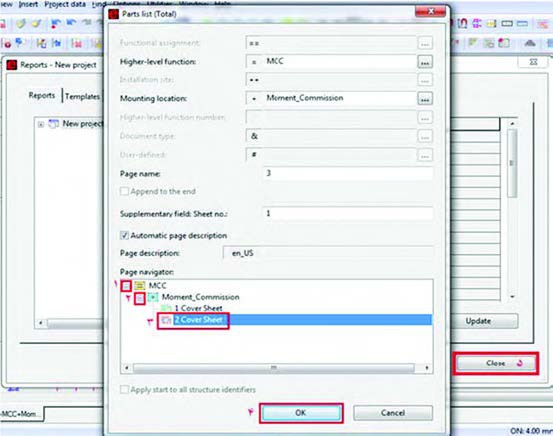Collapse the Moment_Commission tree node
The image size is (553, 436).
140,298
